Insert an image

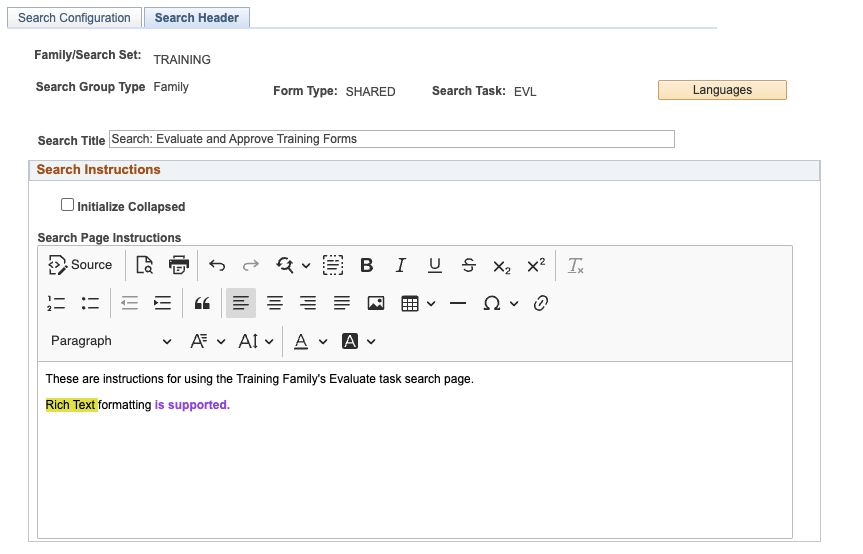(376, 303)
